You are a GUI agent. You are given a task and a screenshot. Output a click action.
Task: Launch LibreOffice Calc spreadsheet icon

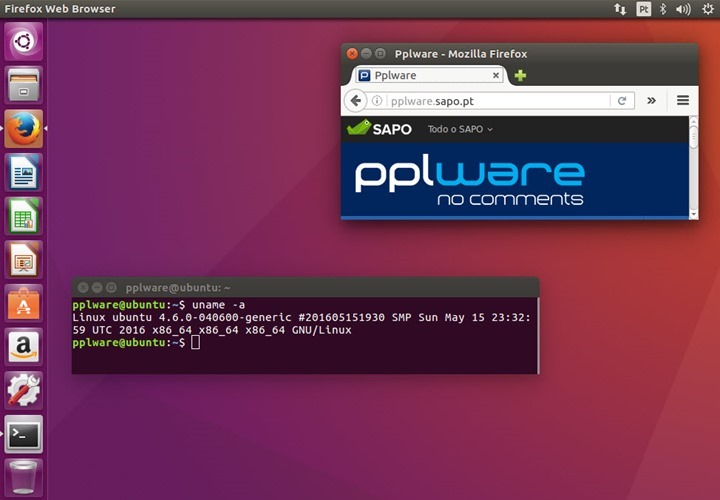pos(23,216)
